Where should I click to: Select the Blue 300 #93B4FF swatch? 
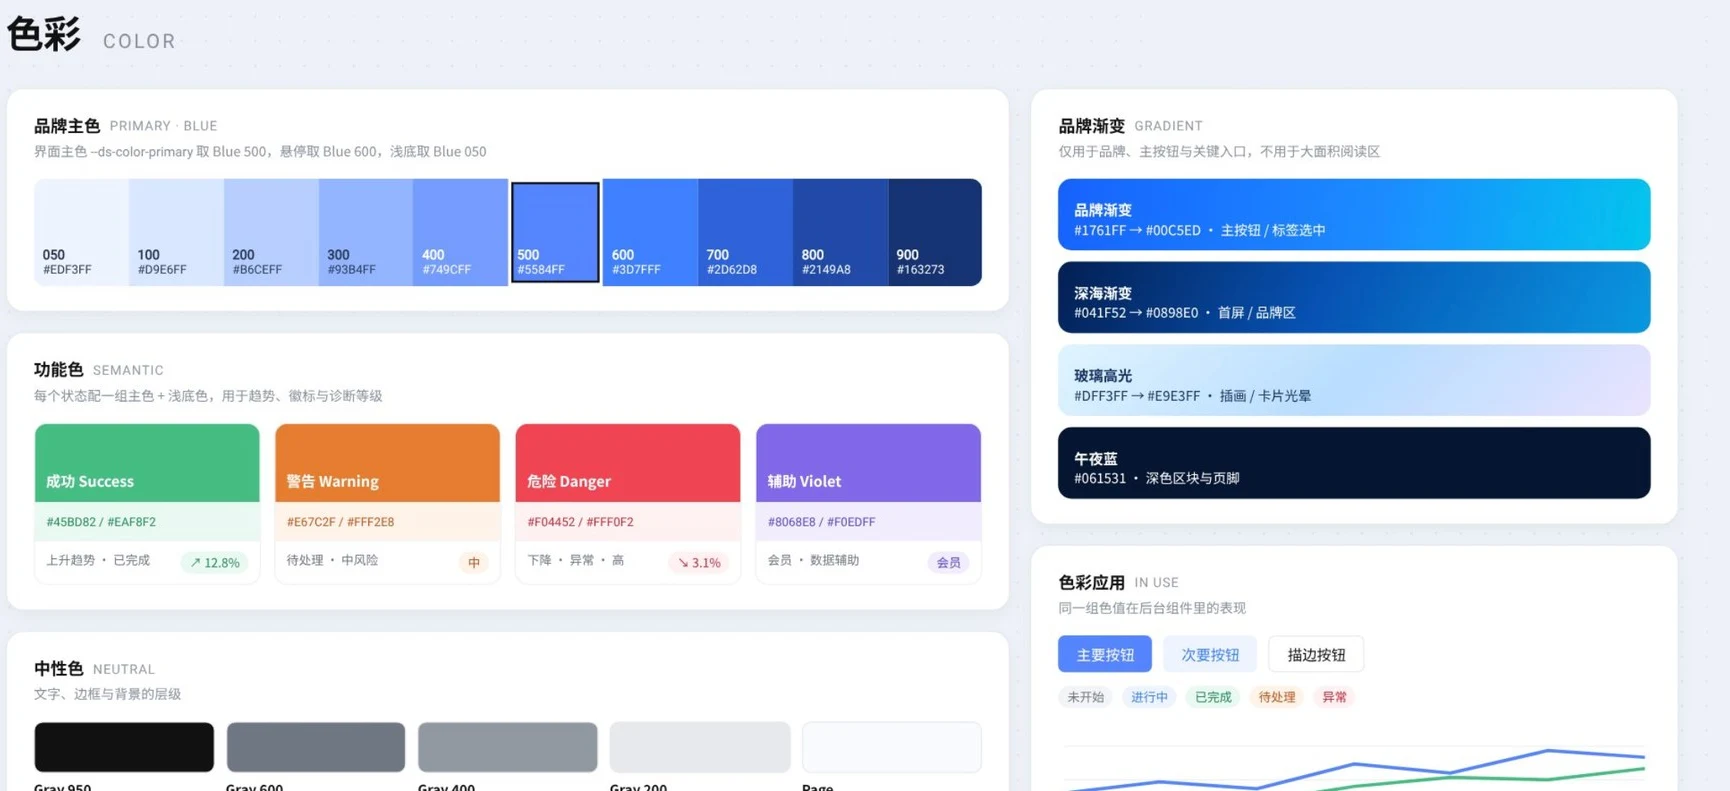click(x=366, y=232)
